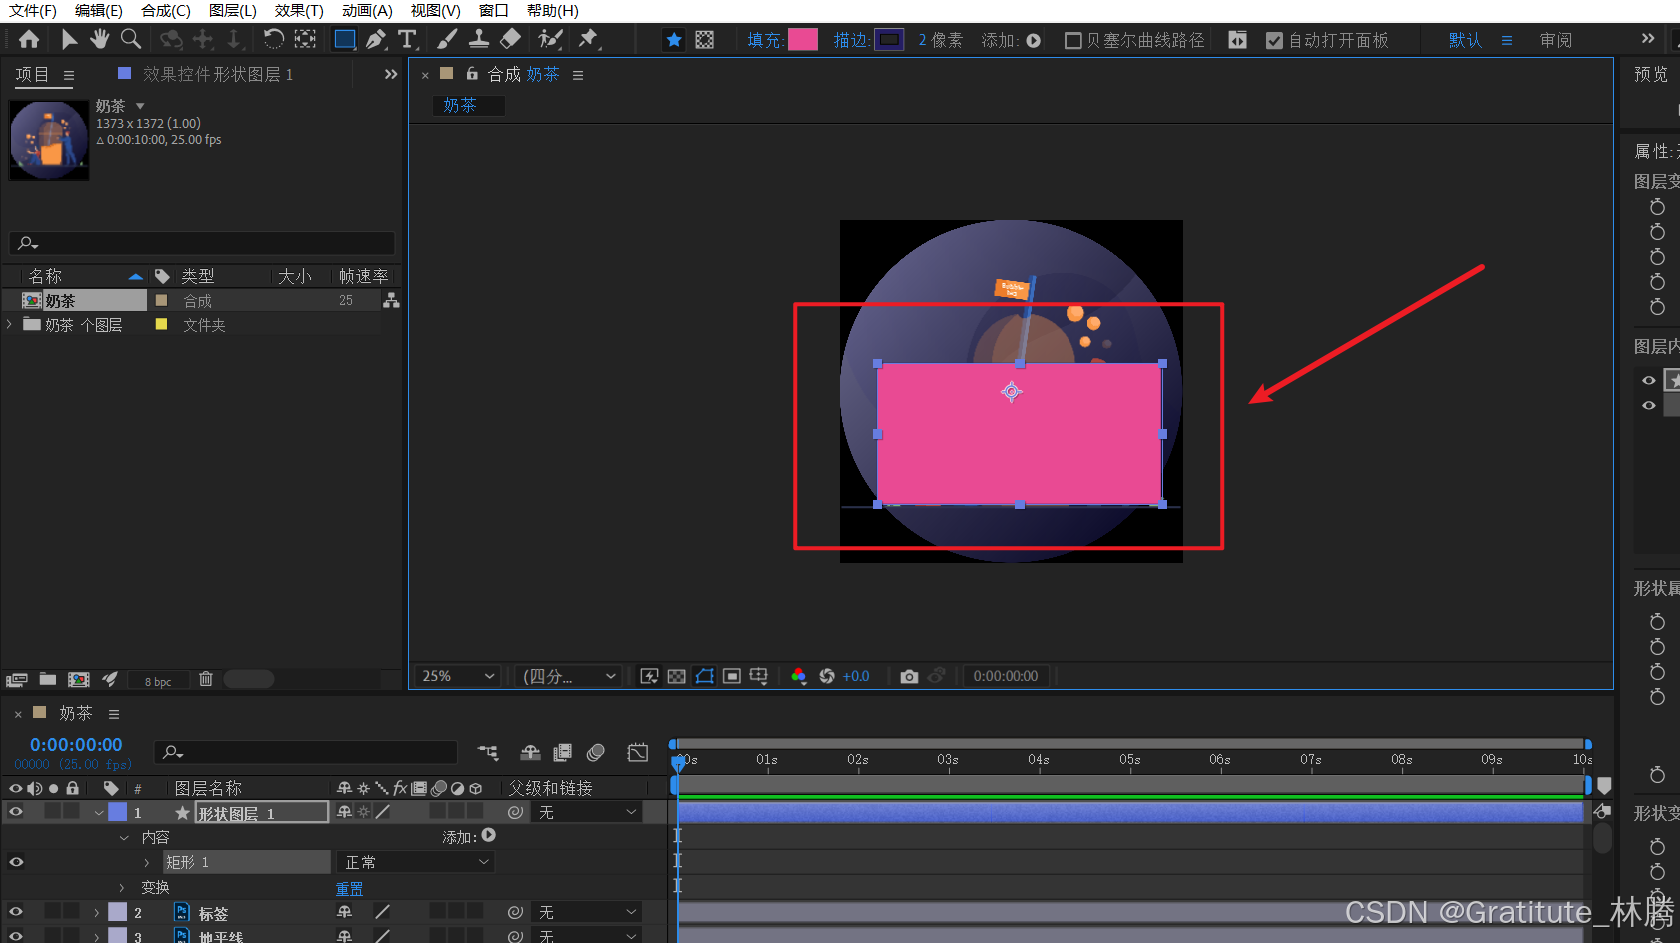
Task: Select the Hand tool
Action: click(x=99, y=39)
